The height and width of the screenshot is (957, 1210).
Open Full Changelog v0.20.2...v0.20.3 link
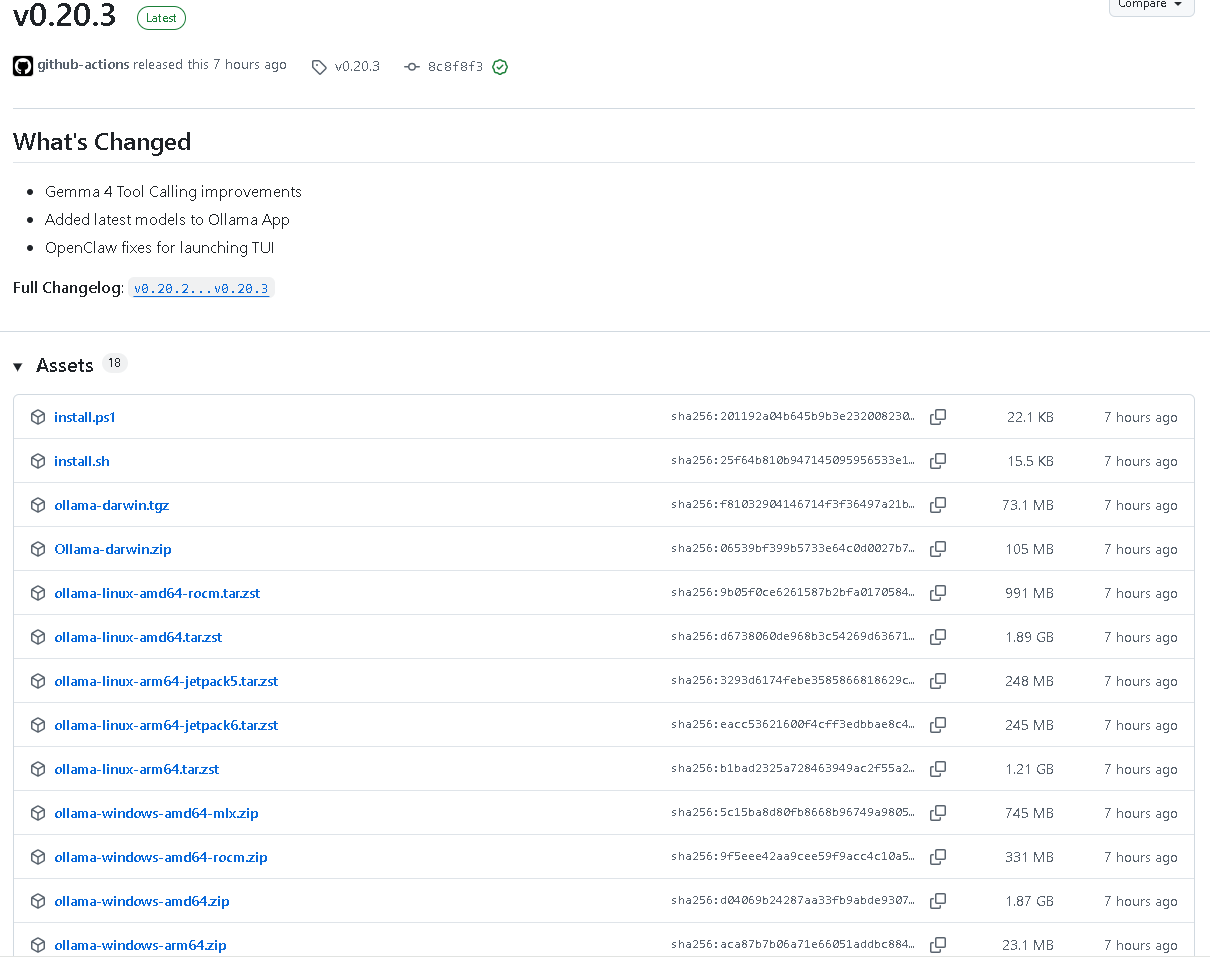[201, 288]
